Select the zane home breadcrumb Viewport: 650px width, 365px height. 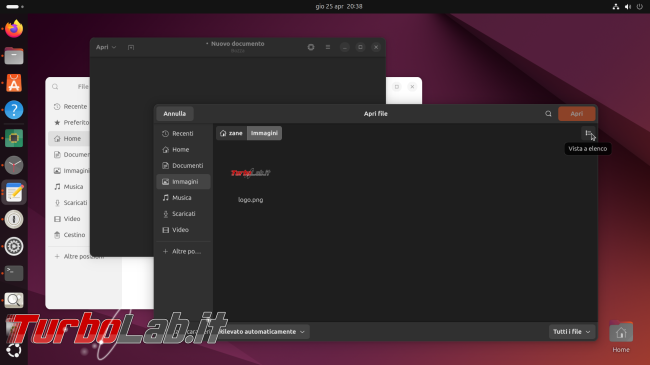(x=231, y=133)
